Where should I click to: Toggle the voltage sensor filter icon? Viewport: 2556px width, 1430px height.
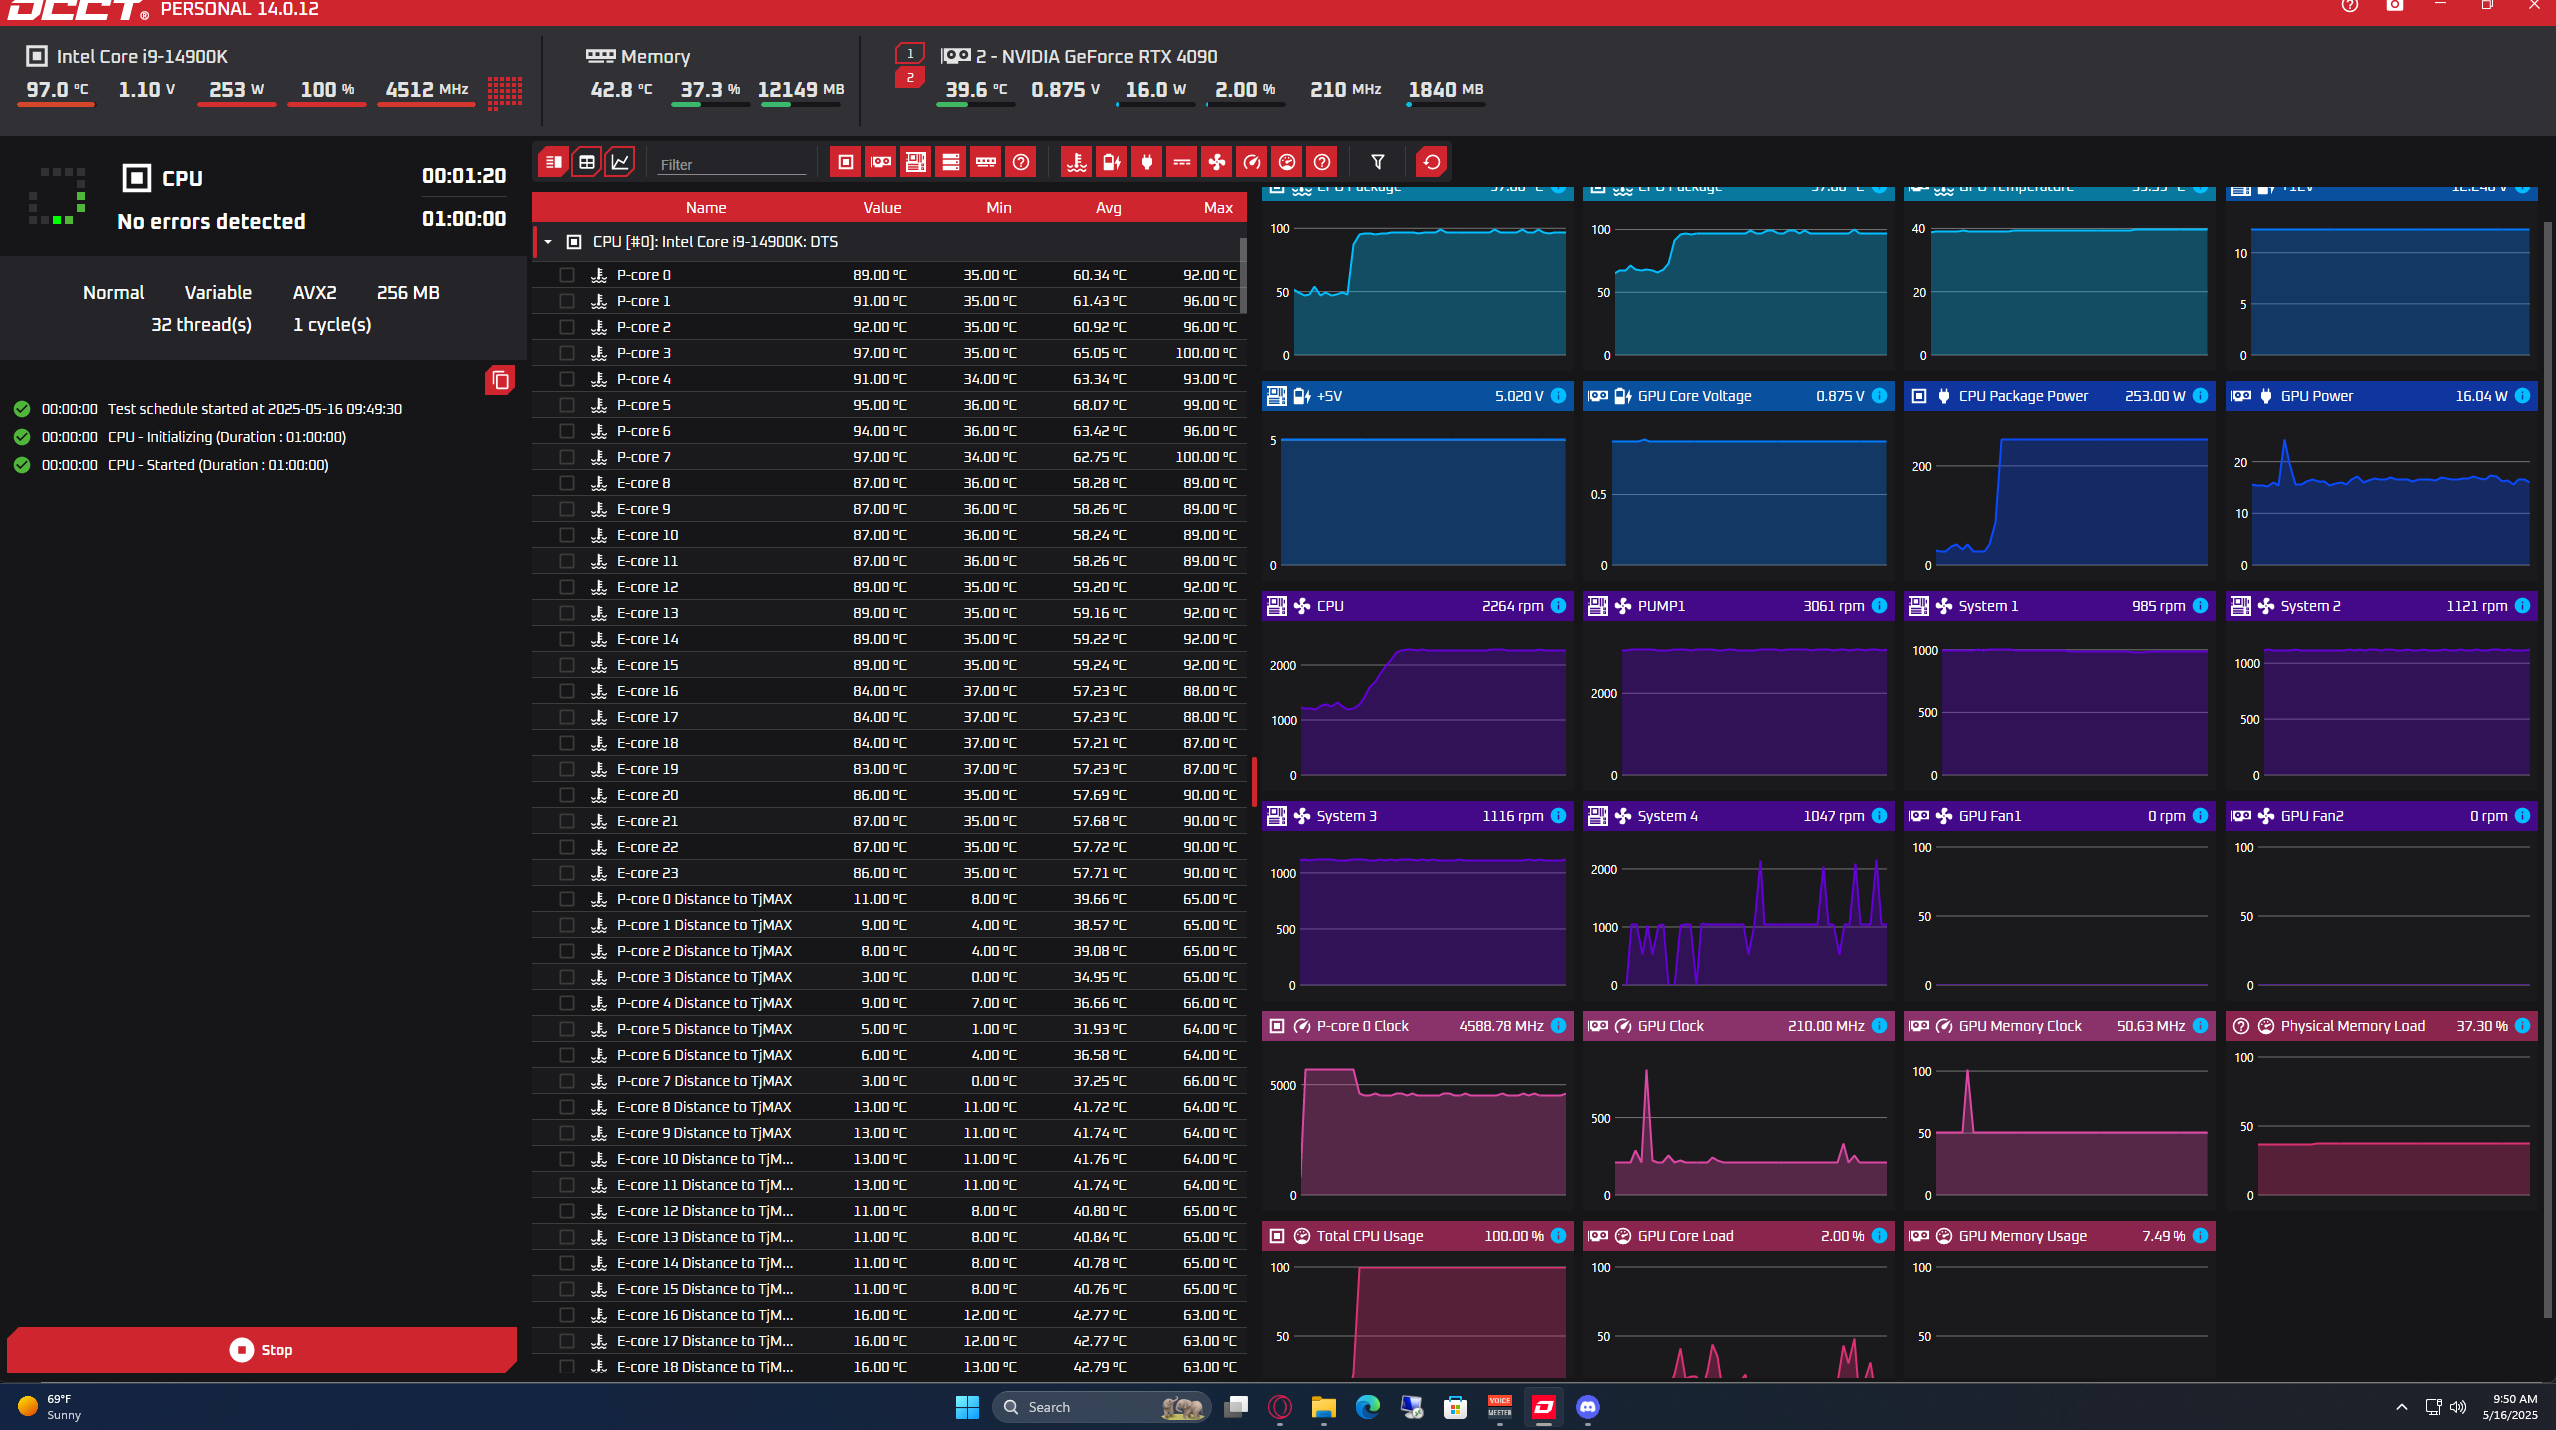tap(1112, 162)
